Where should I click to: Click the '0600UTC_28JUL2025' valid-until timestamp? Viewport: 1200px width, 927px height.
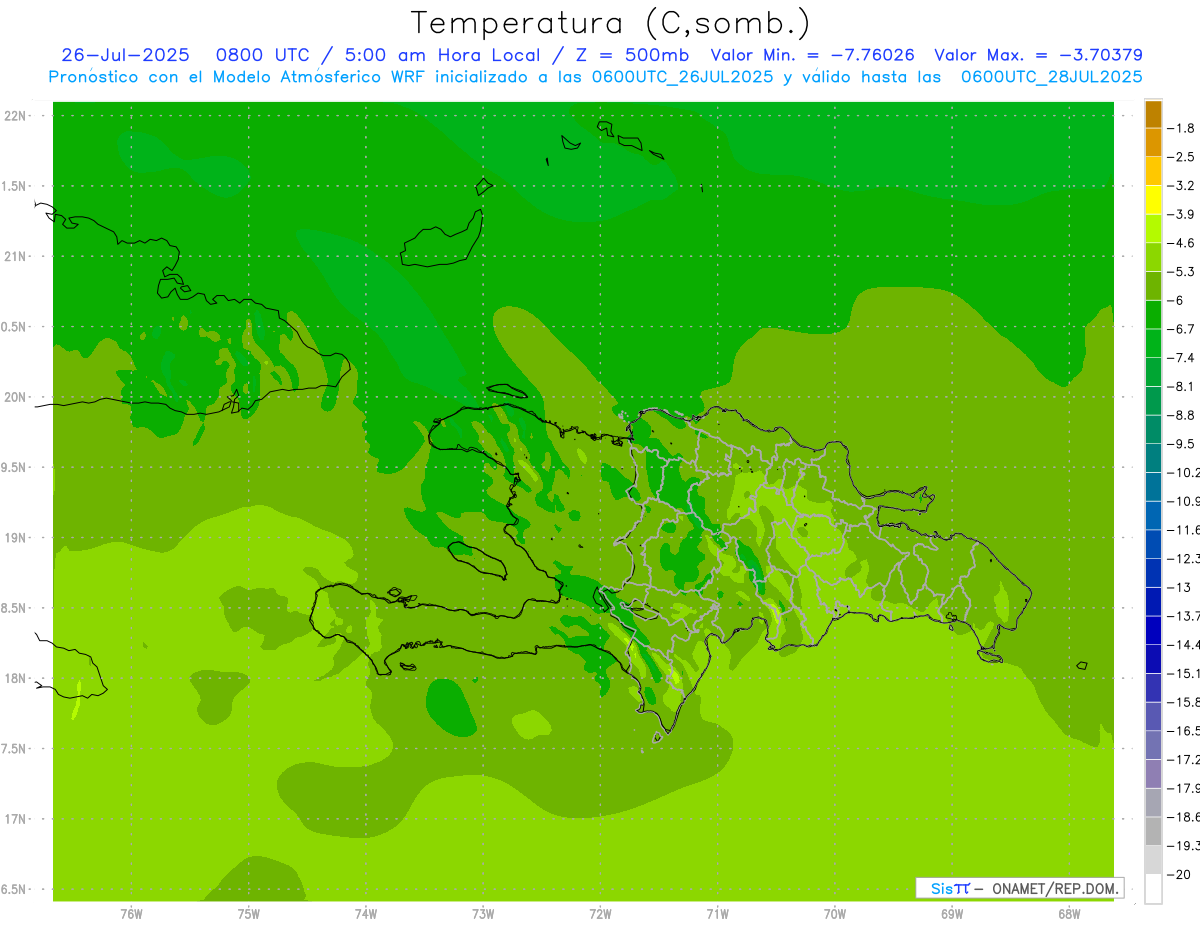pos(1052,77)
